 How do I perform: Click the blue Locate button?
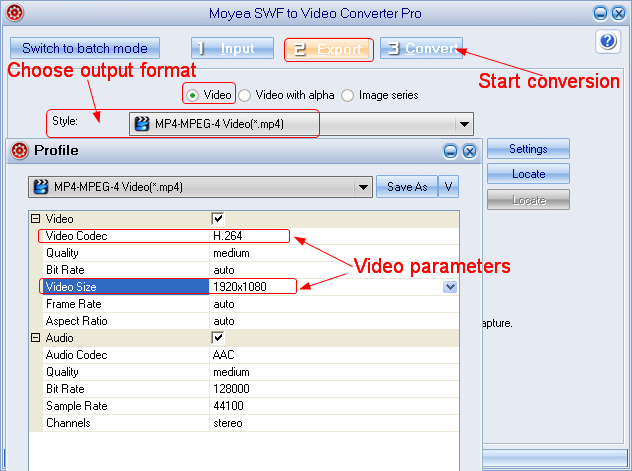tap(528, 174)
